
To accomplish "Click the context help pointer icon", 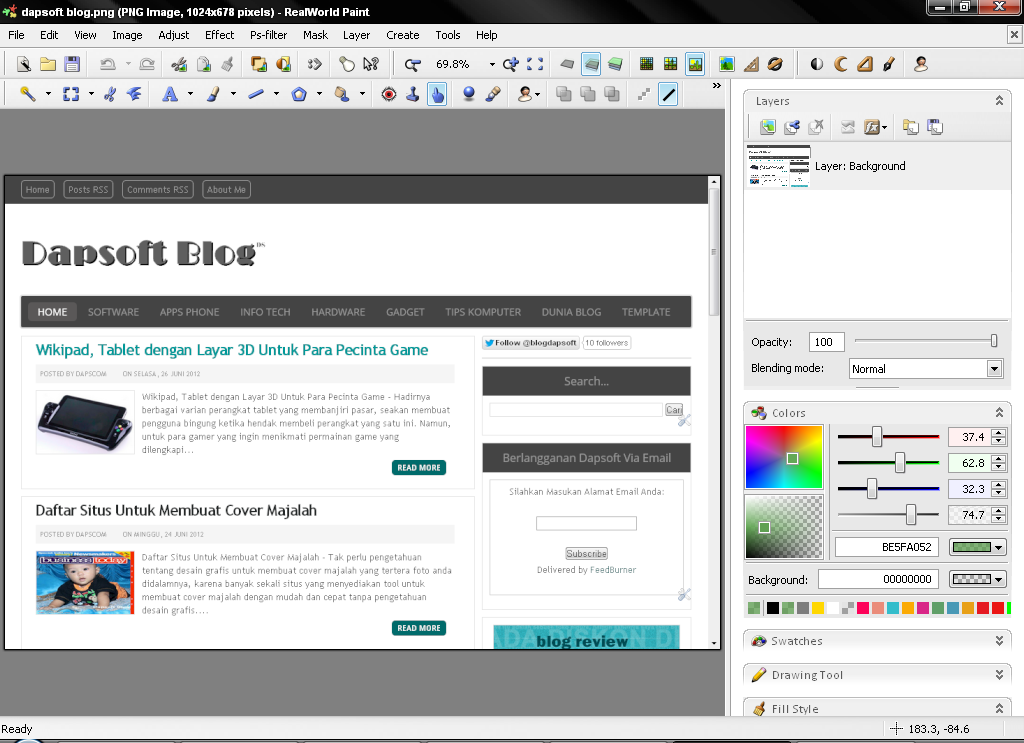I will tap(370, 64).
